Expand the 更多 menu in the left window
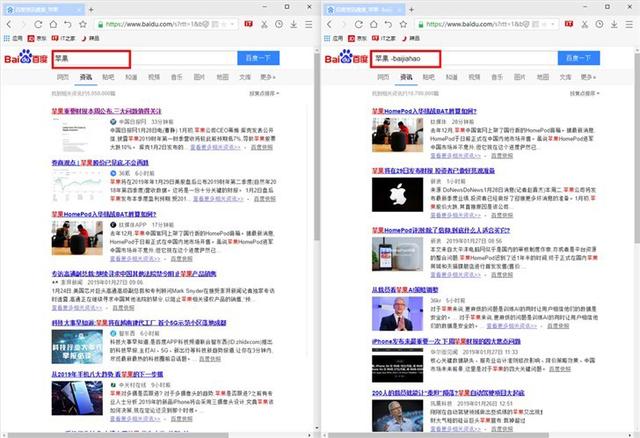640x438 pixels. pyautogui.click(x=268, y=77)
